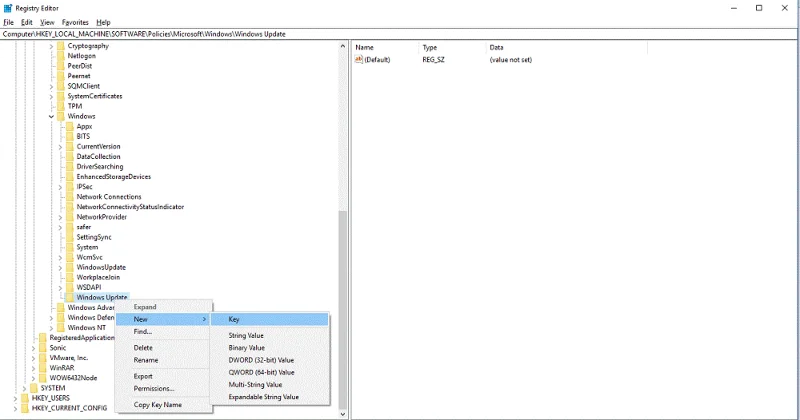Select DWORD (32-bit) Value option
The image size is (800, 420).
[x=270, y=360]
